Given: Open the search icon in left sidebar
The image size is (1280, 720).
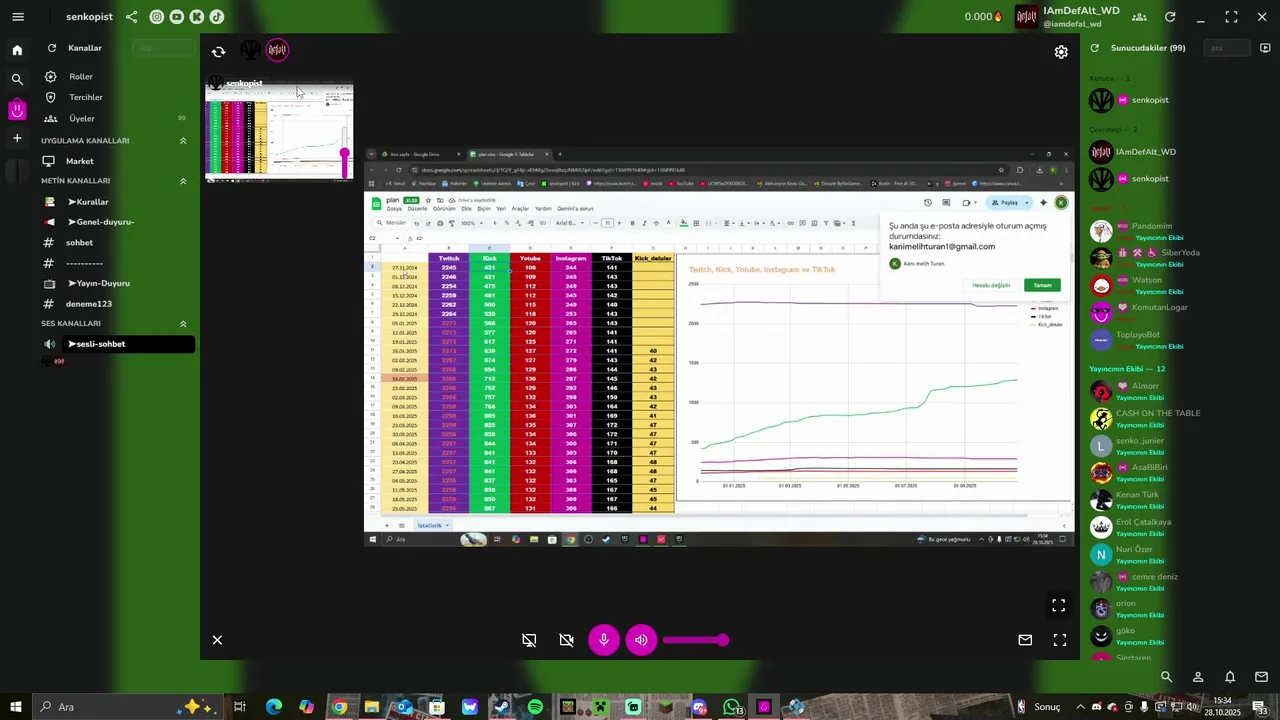Looking at the screenshot, I should tap(17, 79).
